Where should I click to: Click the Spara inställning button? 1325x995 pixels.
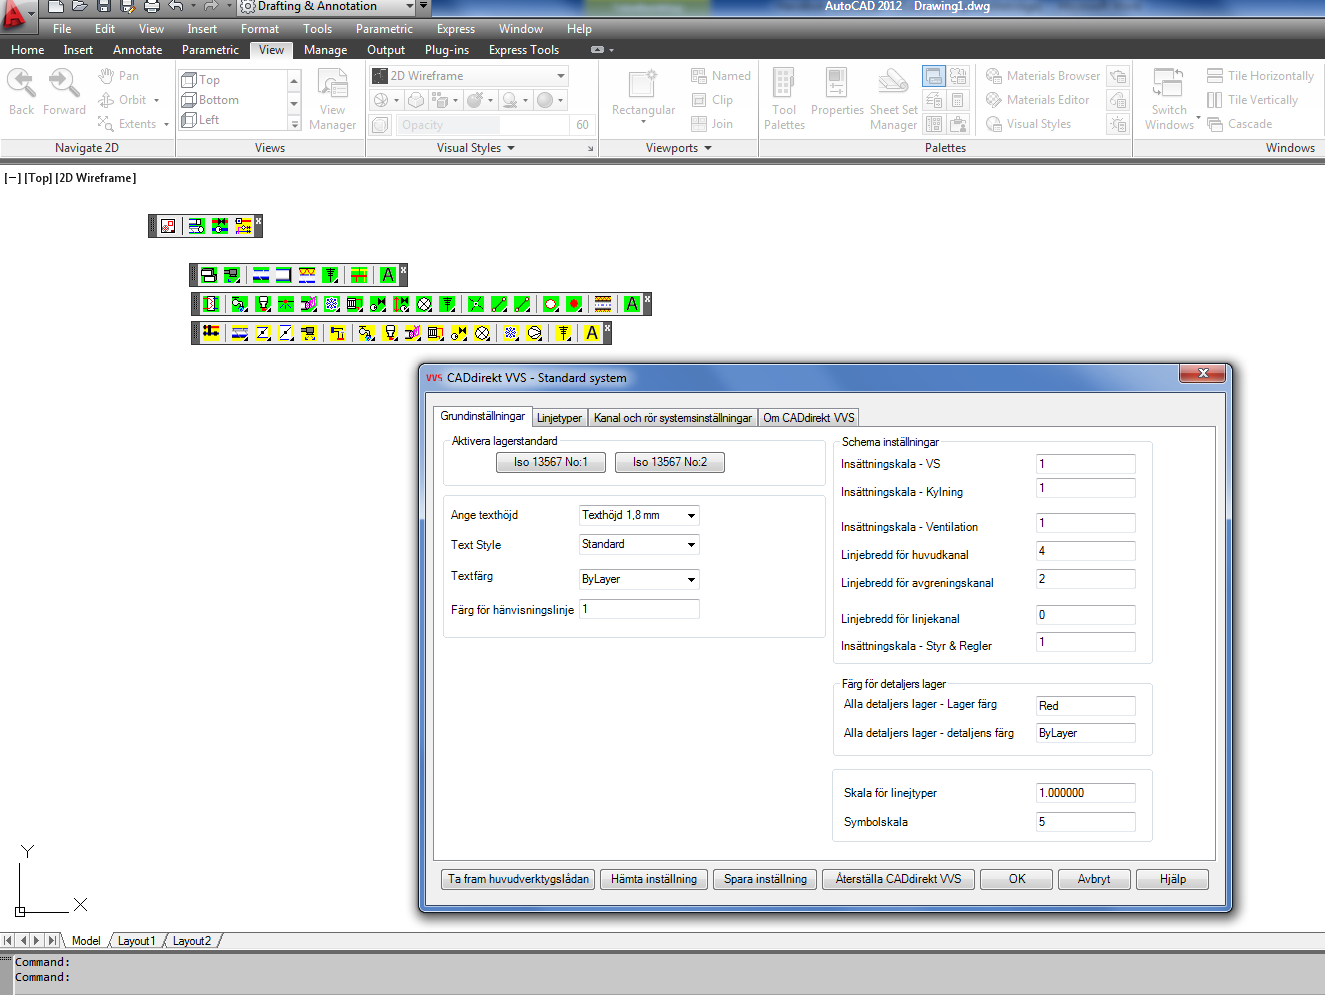coord(765,879)
